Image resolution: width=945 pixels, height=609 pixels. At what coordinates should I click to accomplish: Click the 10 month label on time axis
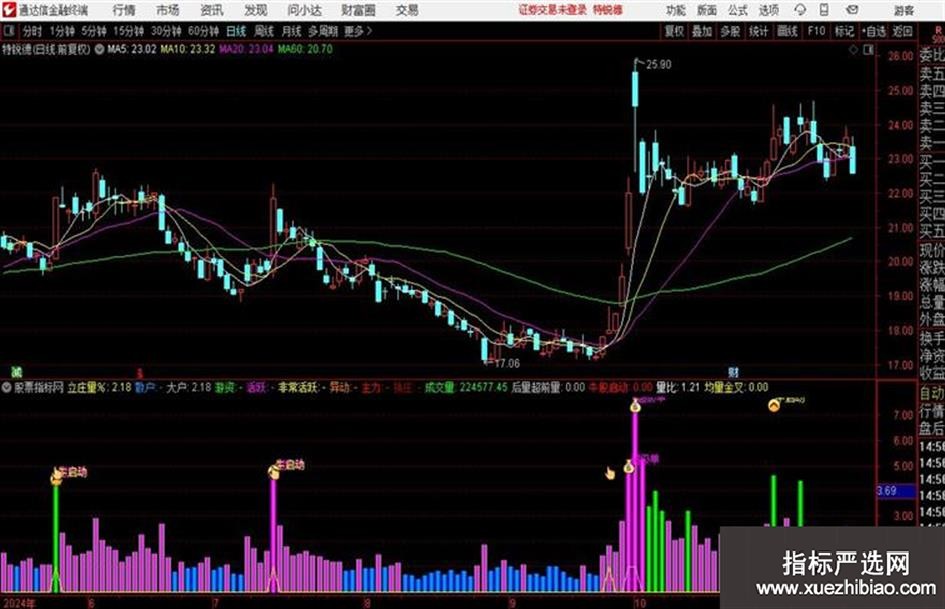(x=640, y=602)
